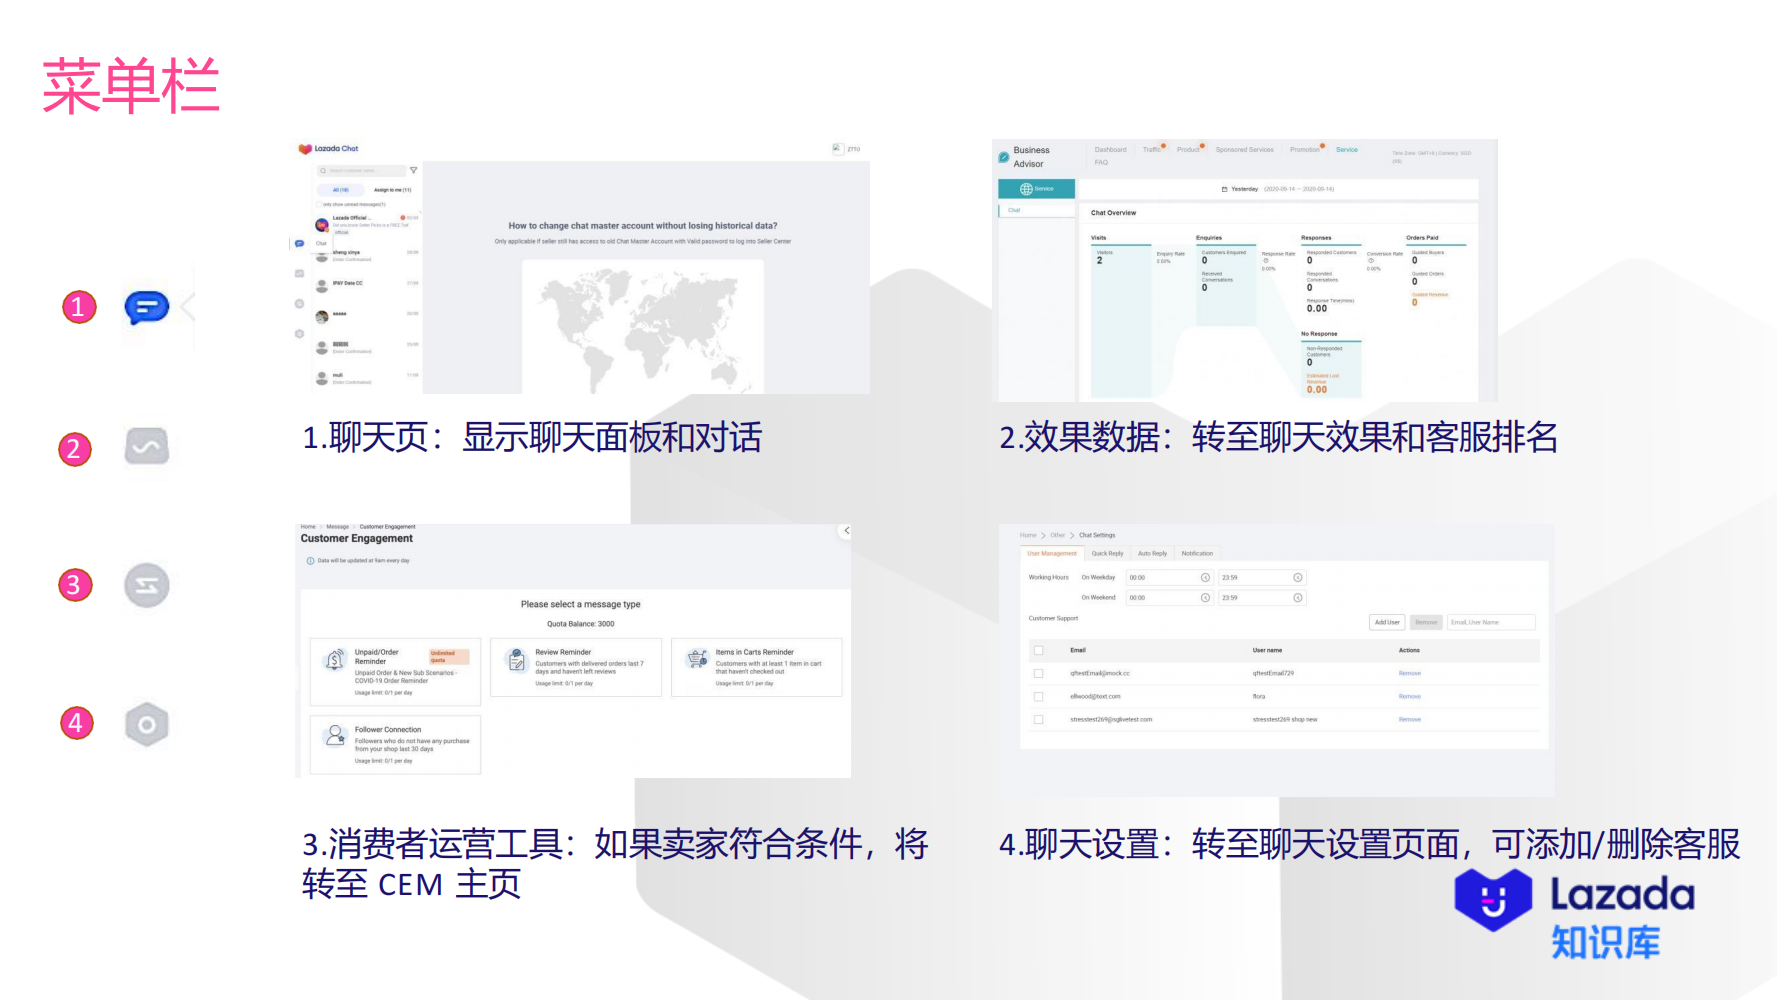The height and width of the screenshot is (1000, 1778).
Task: Open the customer engagement tool menu icon
Action: (147, 586)
